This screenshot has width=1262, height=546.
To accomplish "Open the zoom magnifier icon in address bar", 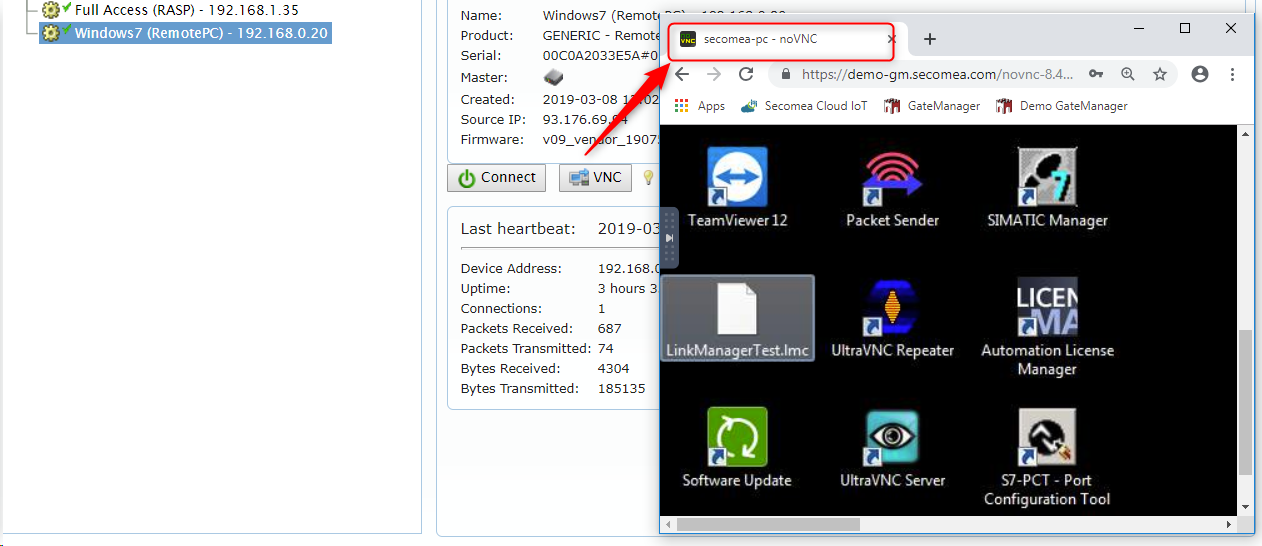I will (1128, 74).
